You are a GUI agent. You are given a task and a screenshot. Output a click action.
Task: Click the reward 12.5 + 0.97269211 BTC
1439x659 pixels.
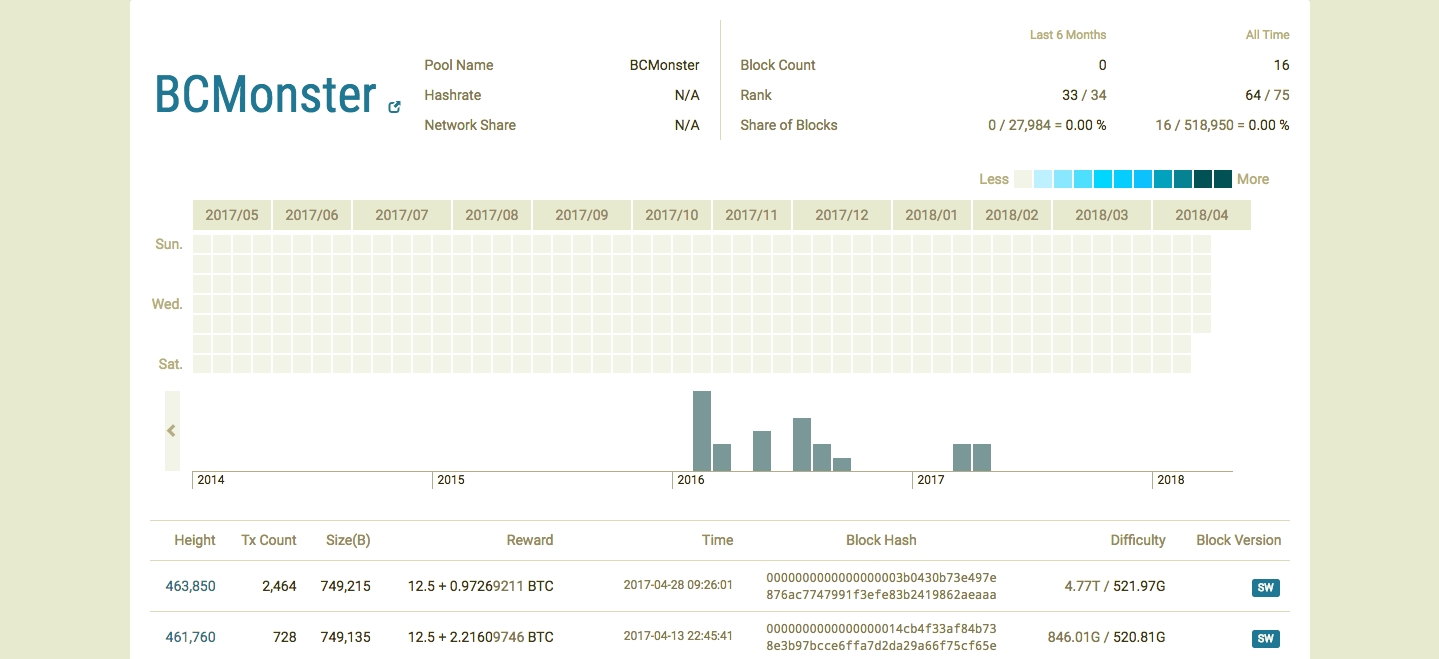coord(481,586)
